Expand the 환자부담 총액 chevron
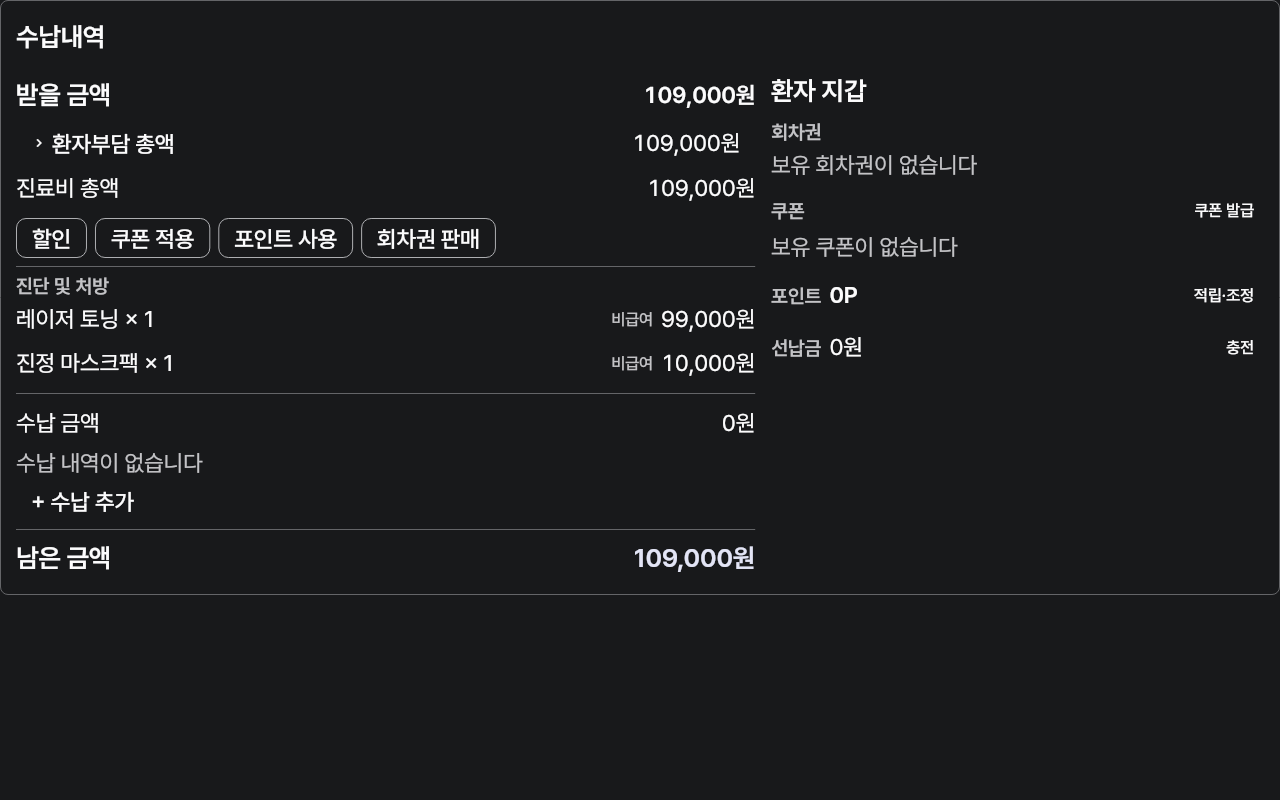Screen dimensions: 1280x800 pos(38,143)
